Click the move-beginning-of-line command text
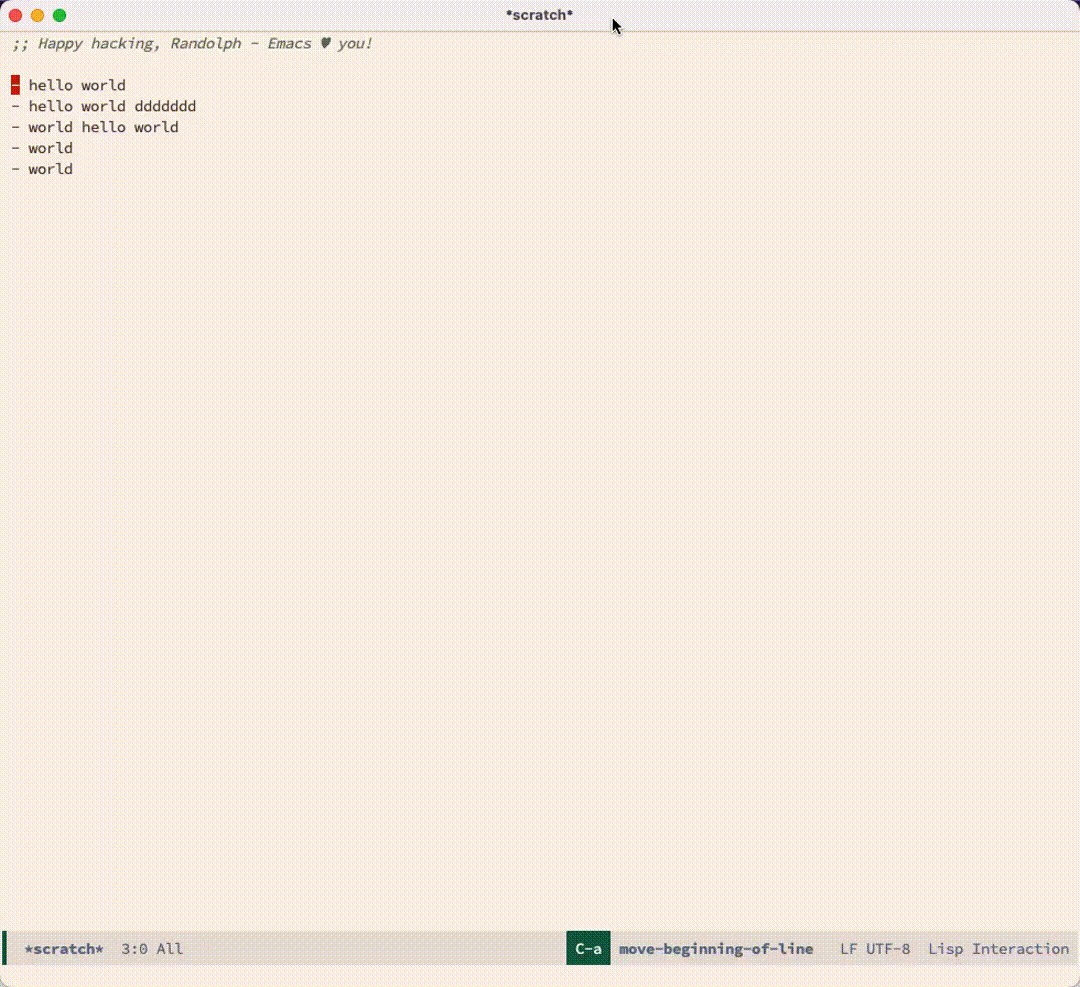The width and height of the screenshot is (1080, 987). pyautogui.click(x=716, y=948)
